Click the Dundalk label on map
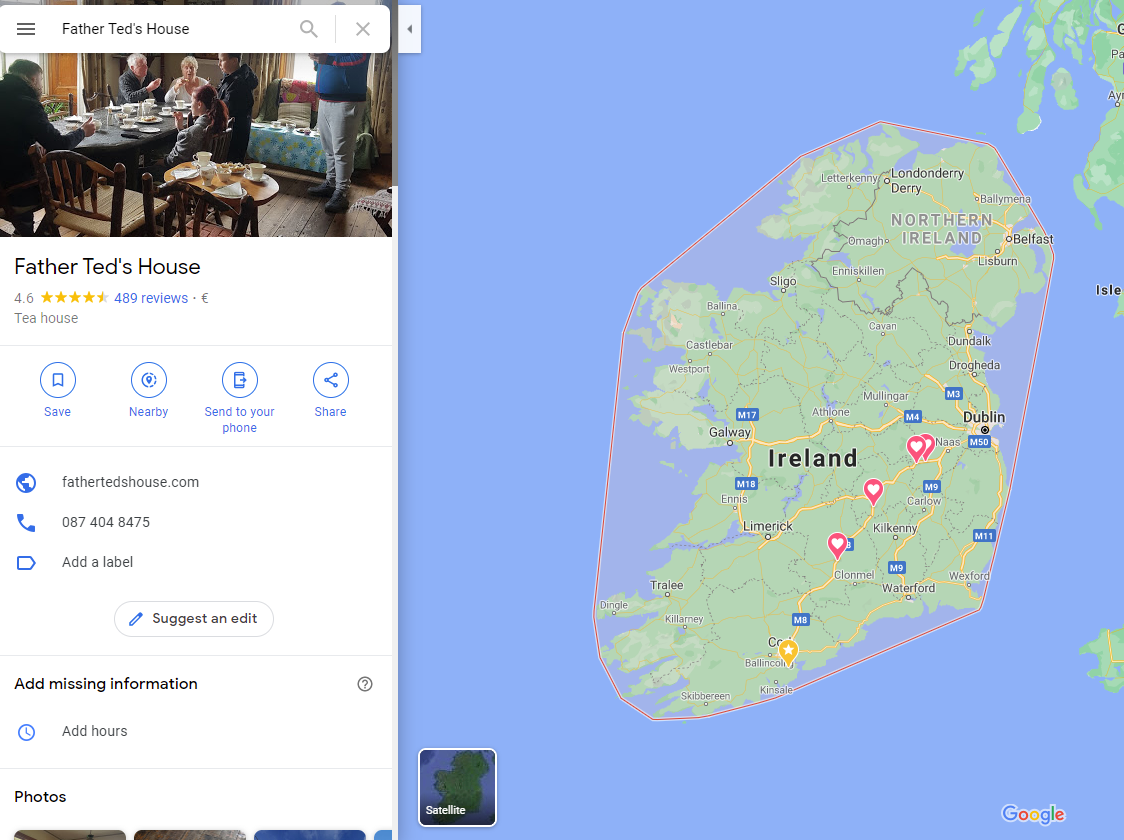The height and width of the screenshot is (840, 1124). pyautogui.click(x=969, y=341)
